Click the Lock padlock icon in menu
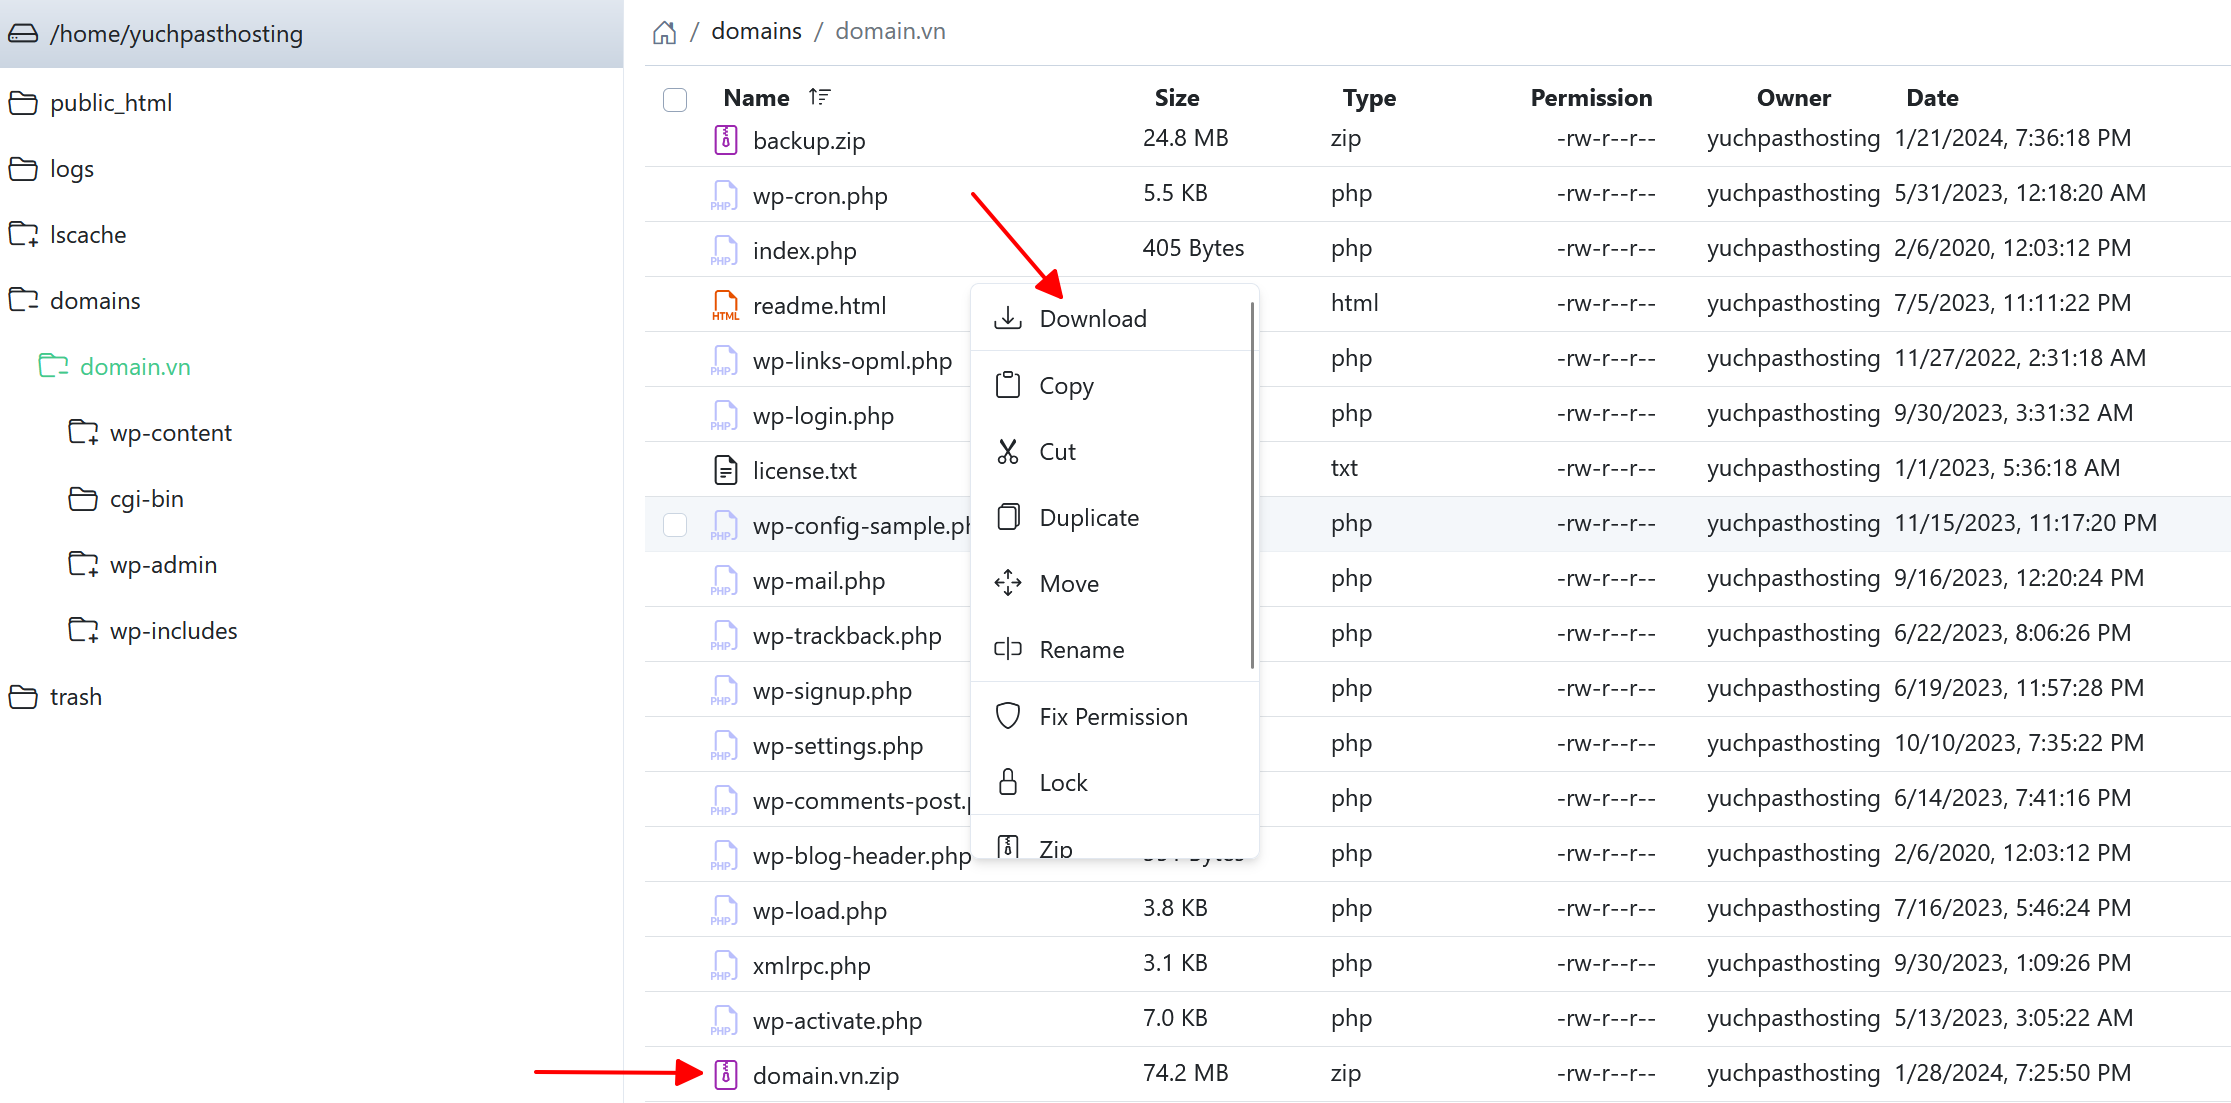 pos(1008,782)
